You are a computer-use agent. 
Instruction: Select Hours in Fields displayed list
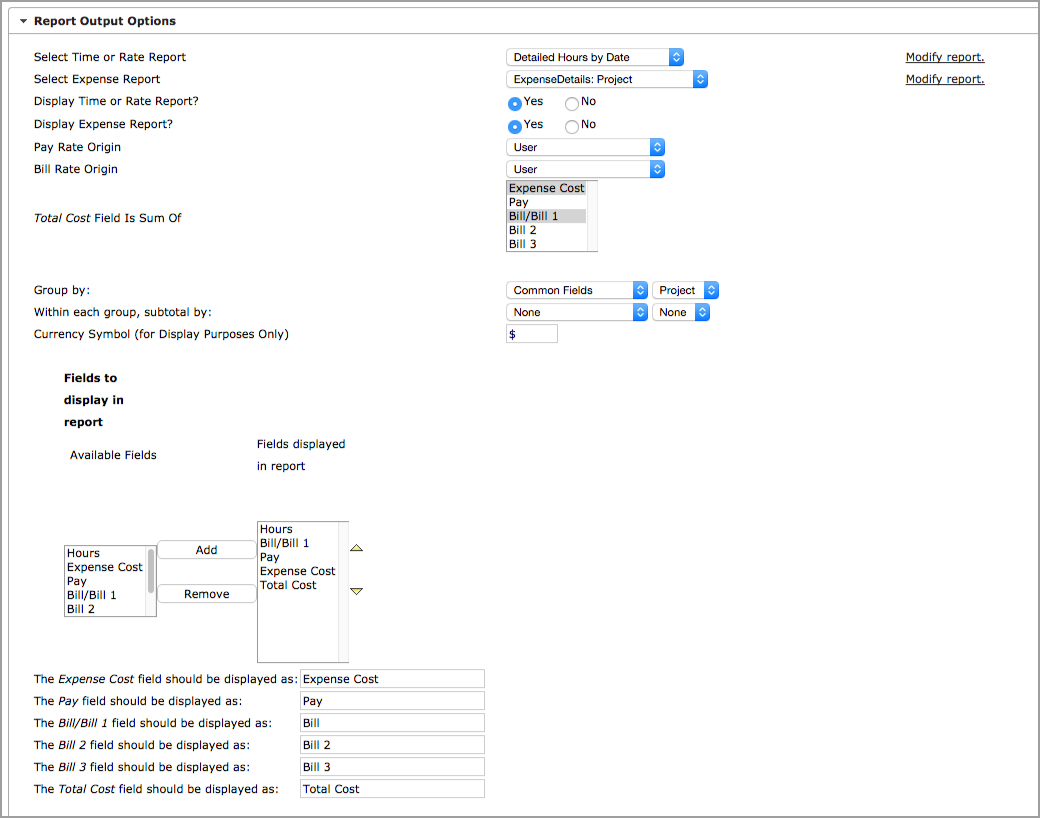point(298,529)
